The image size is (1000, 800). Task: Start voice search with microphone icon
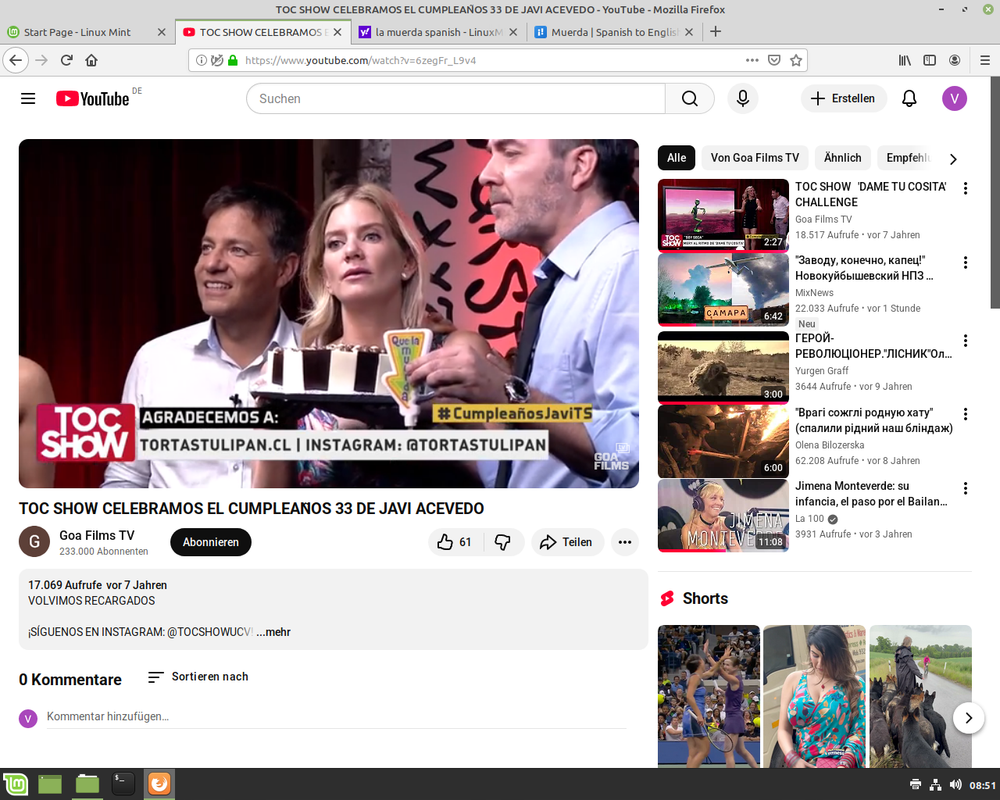click(742, 98)
